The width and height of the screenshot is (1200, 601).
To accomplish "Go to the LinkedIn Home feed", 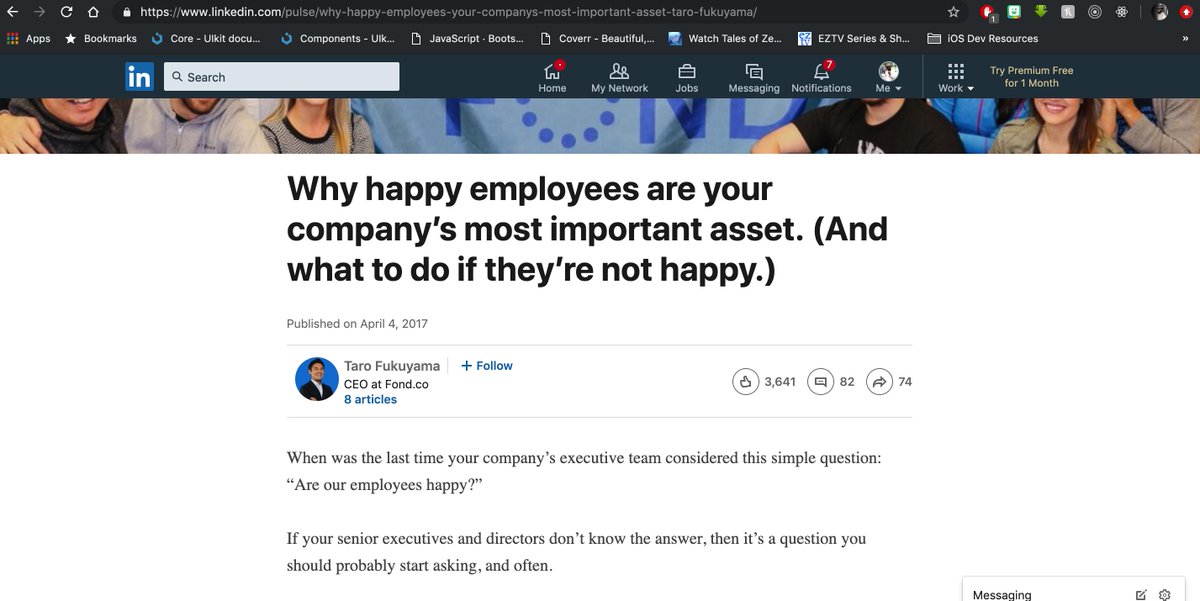I will (552, 77).
